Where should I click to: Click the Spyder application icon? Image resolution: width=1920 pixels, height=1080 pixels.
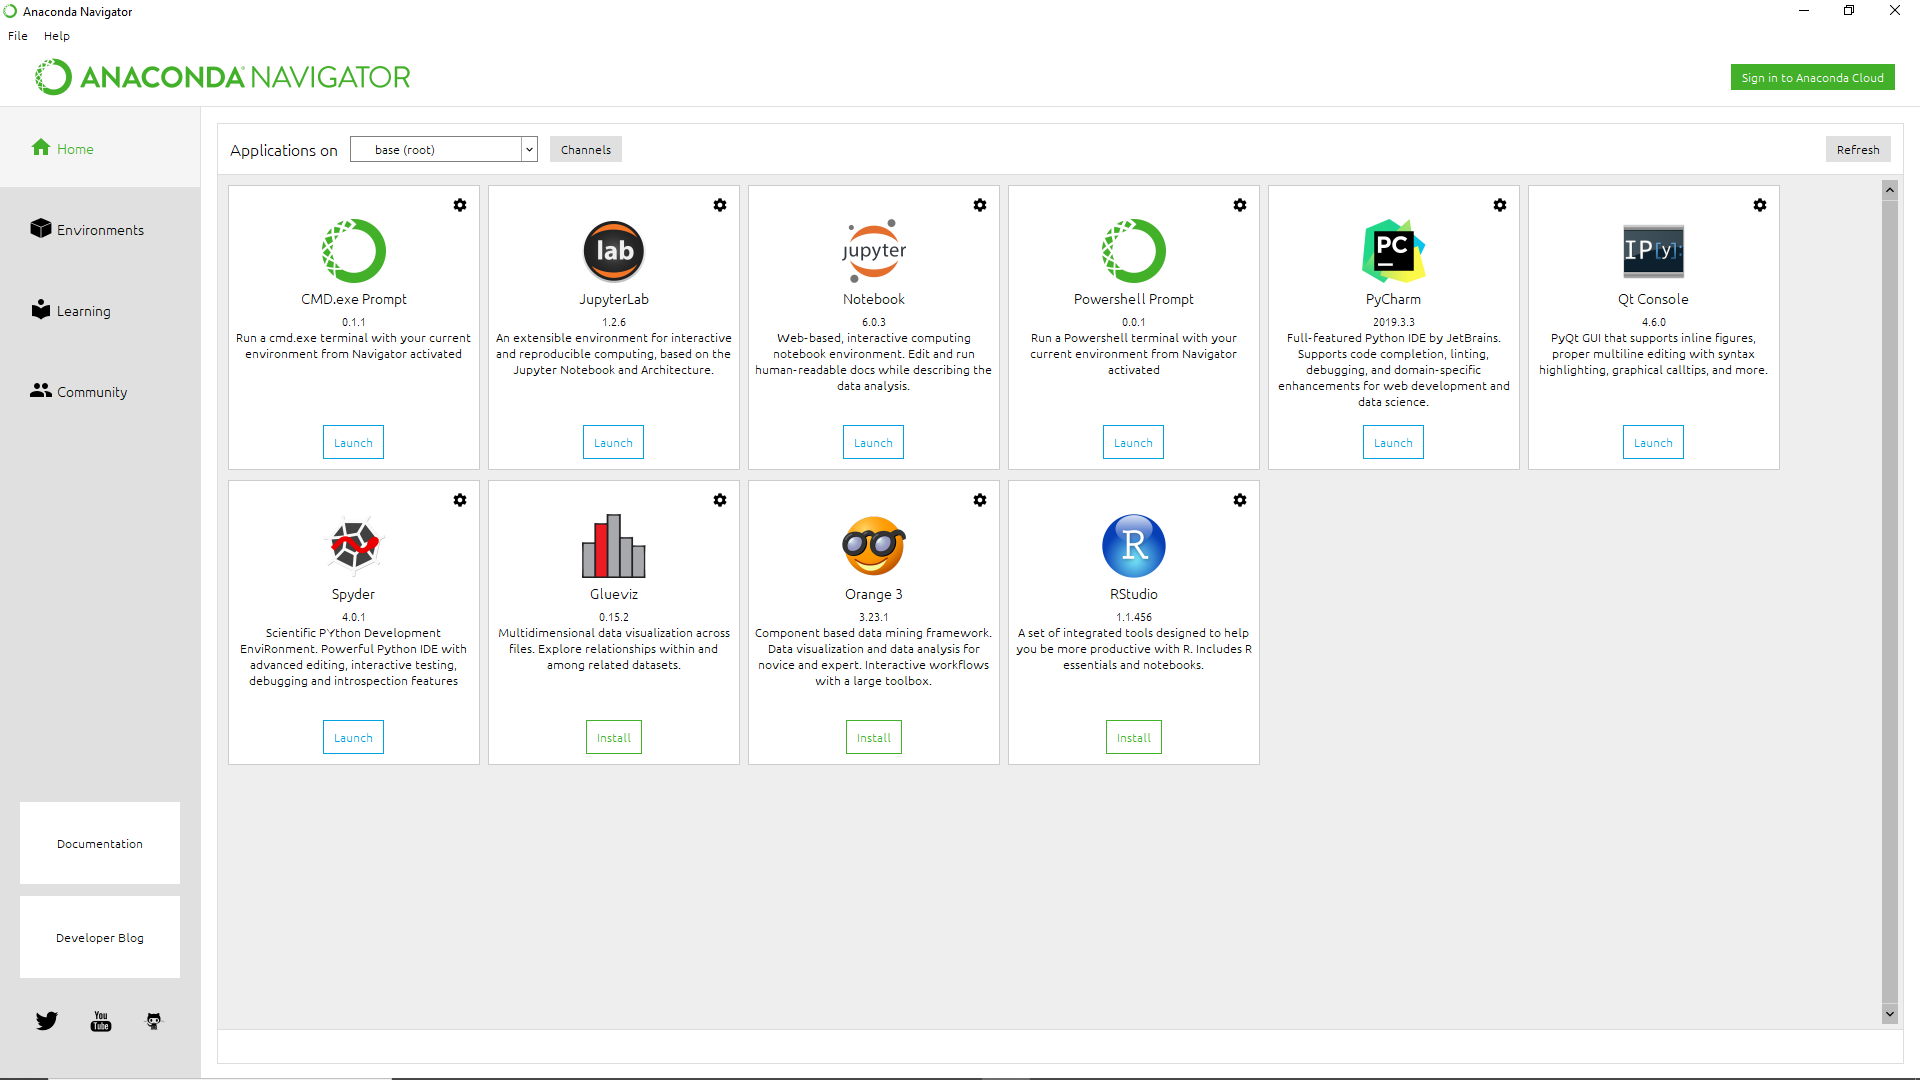[352, 545]
